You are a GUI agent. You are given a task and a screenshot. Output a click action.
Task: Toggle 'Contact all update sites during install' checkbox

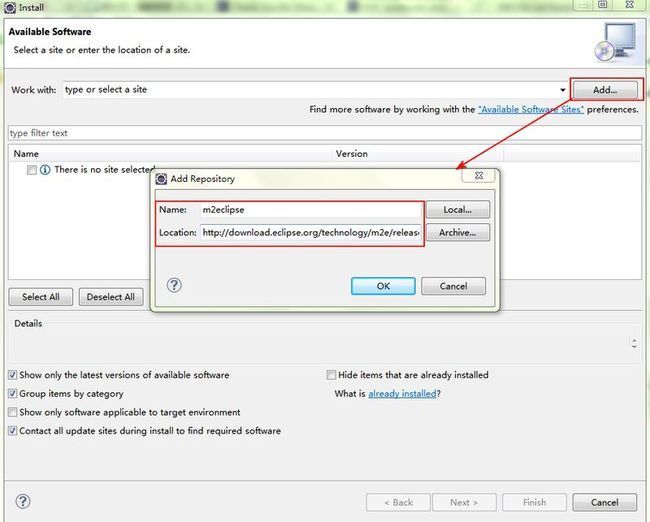coord(13,431)
